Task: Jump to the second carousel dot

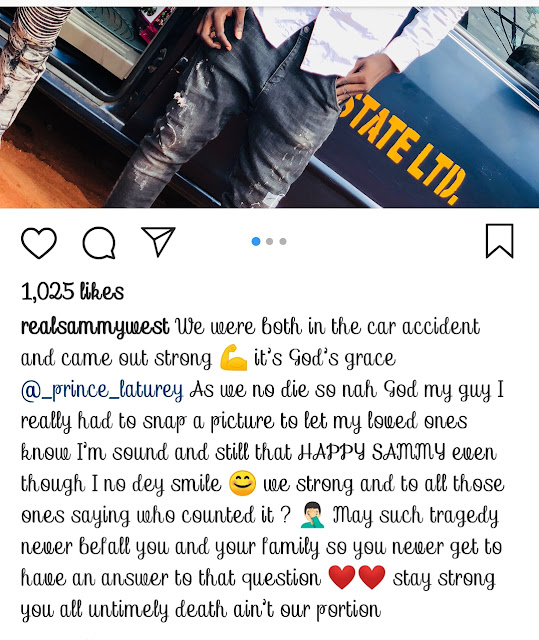Action: [x=269, y=241]
